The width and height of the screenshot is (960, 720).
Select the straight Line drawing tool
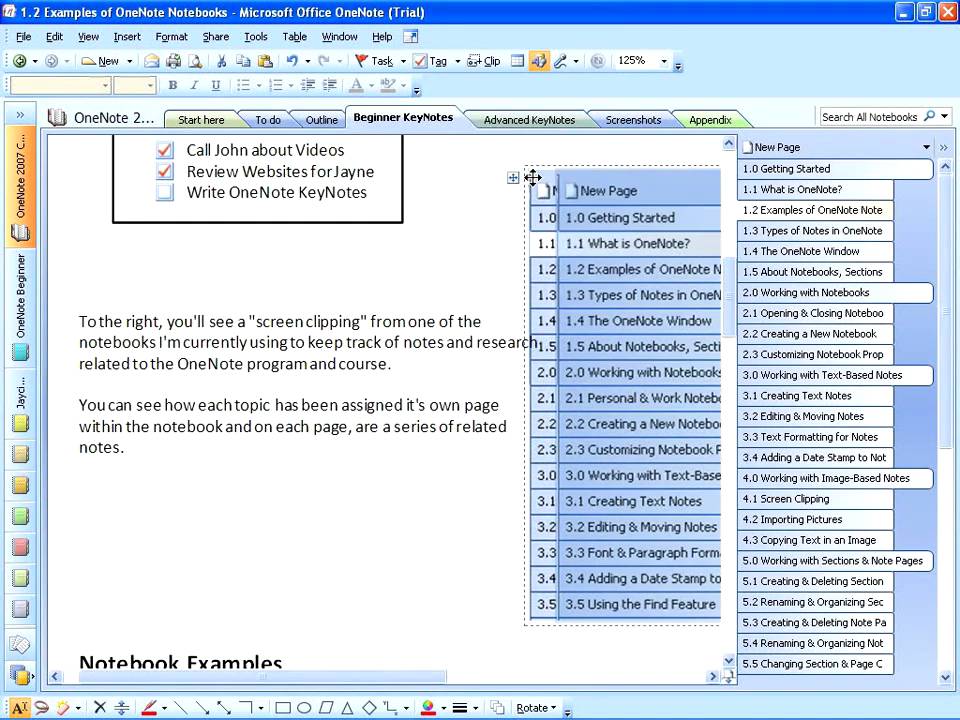point(181,708)
